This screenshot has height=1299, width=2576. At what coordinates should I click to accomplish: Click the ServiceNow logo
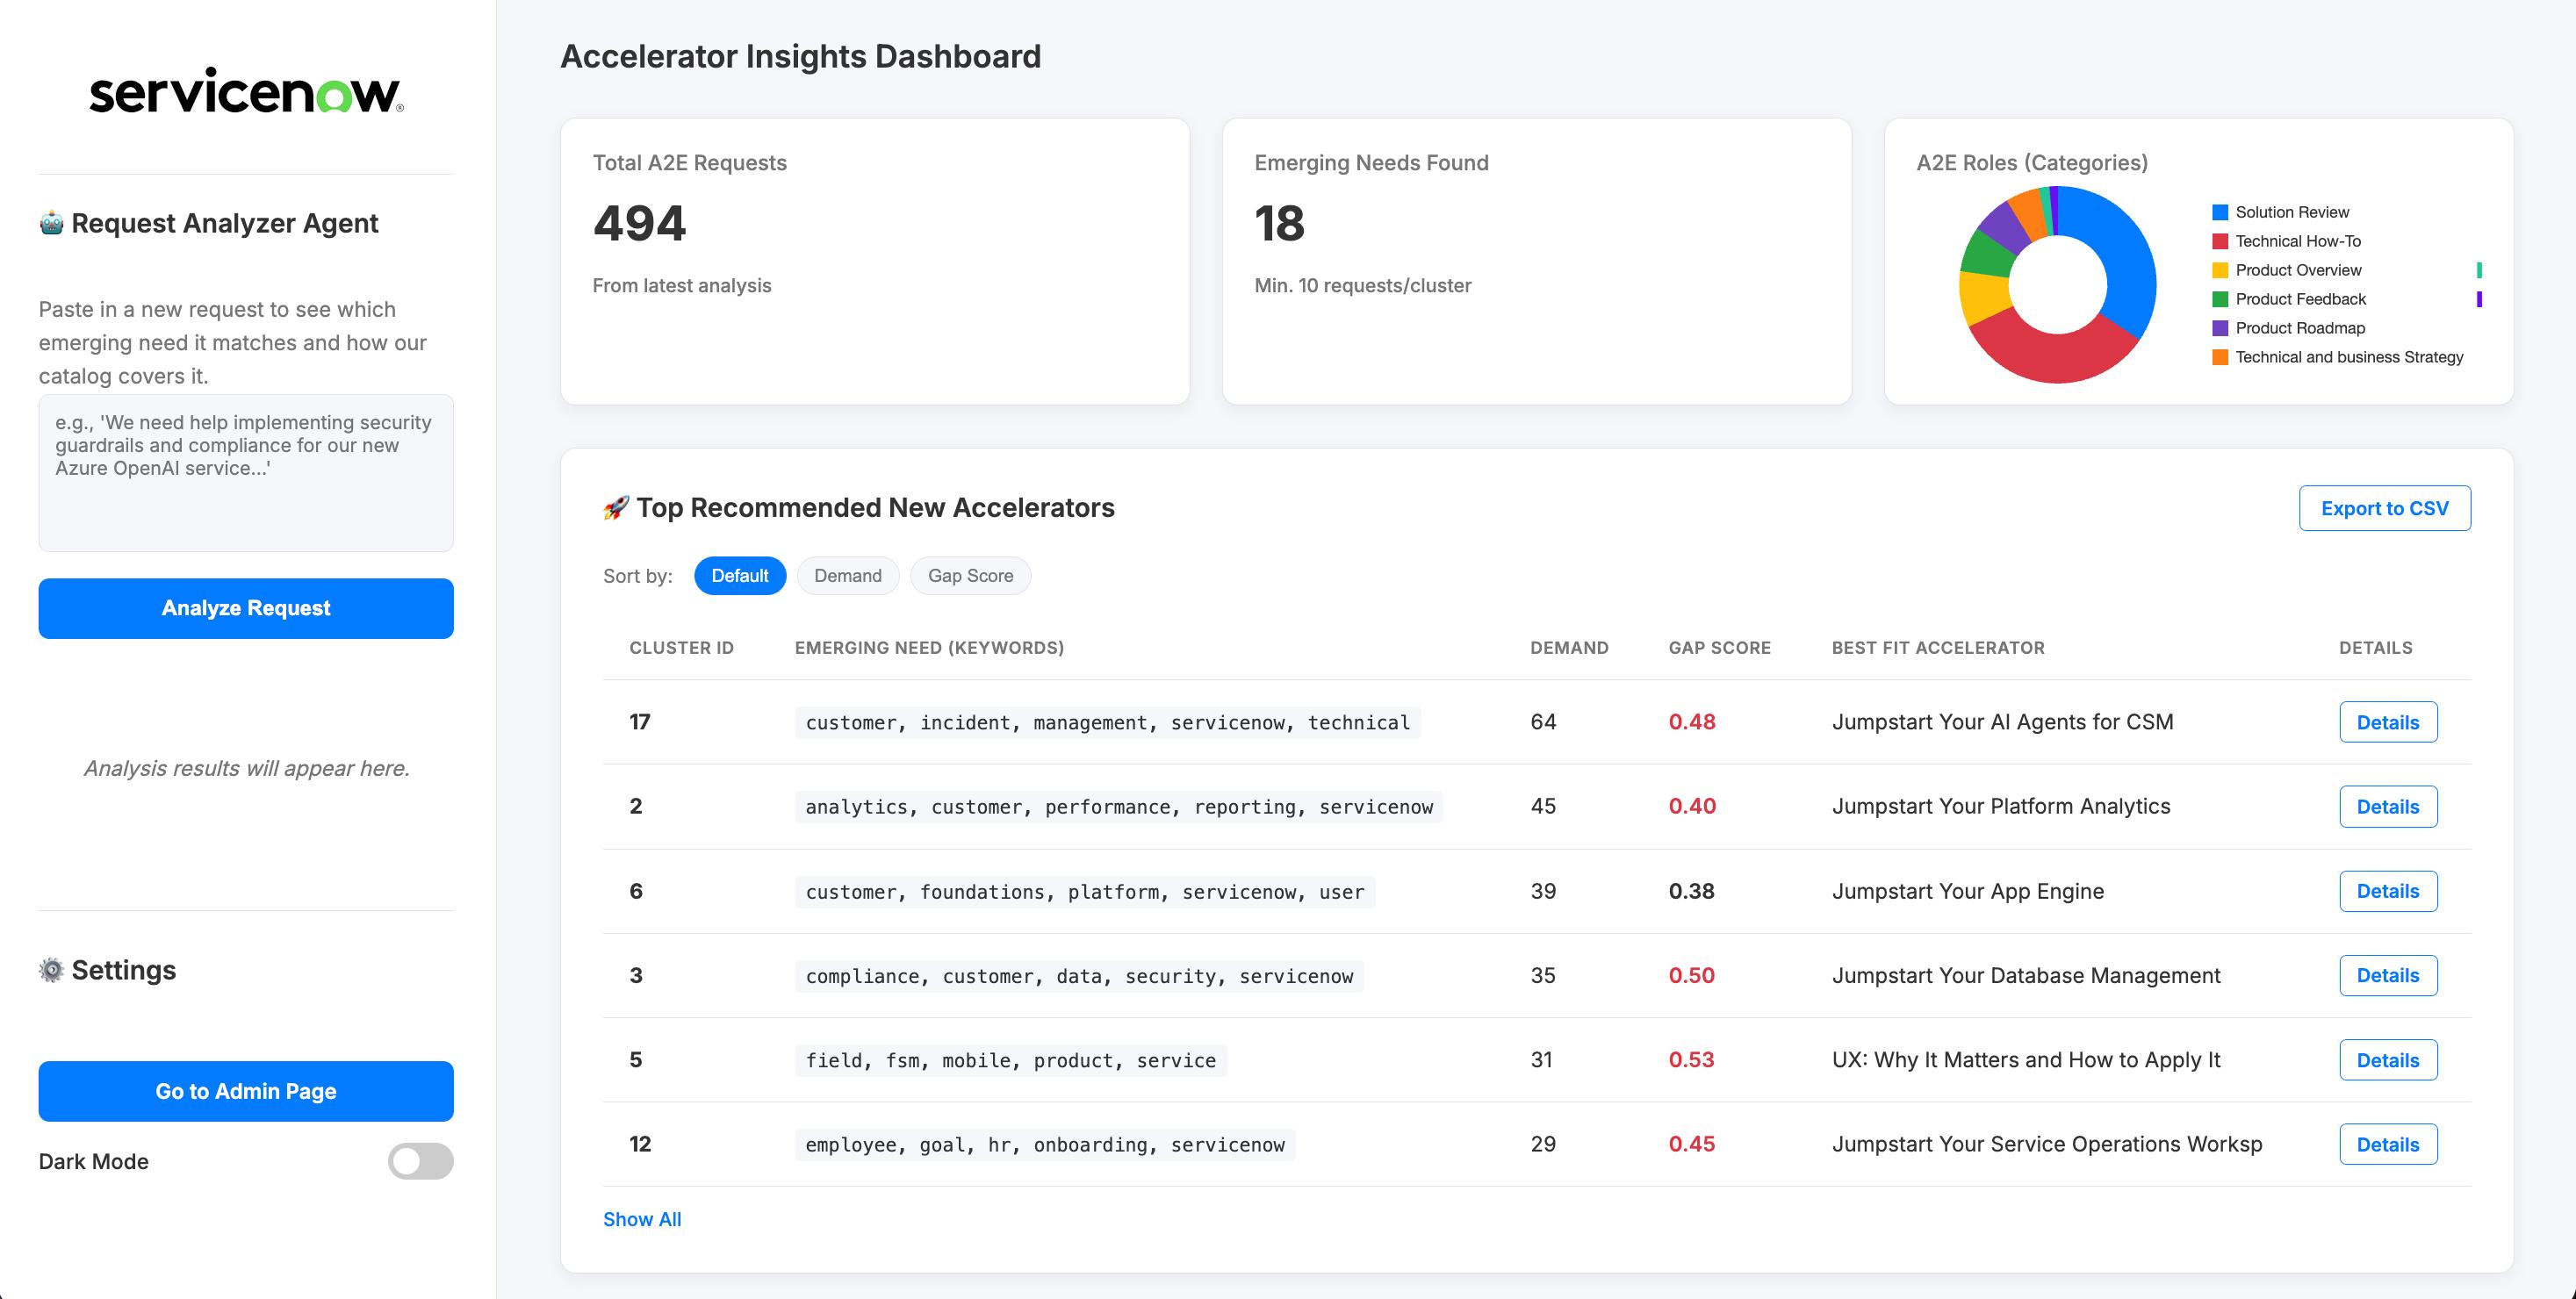246,91
